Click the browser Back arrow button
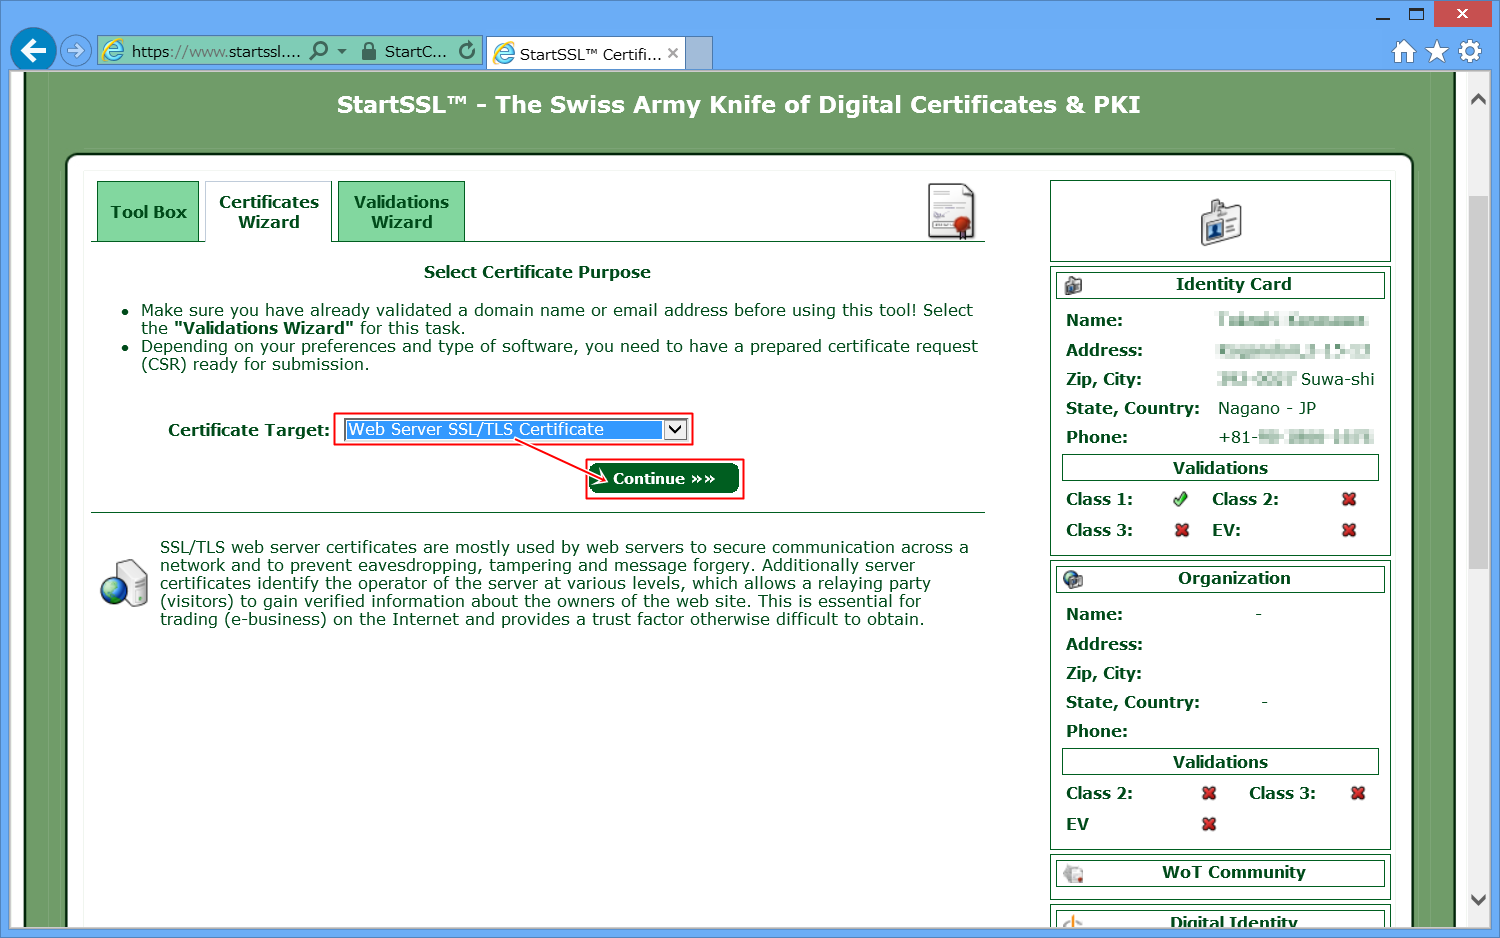Viewport: 1500px width, 938px height. (33, 50)
